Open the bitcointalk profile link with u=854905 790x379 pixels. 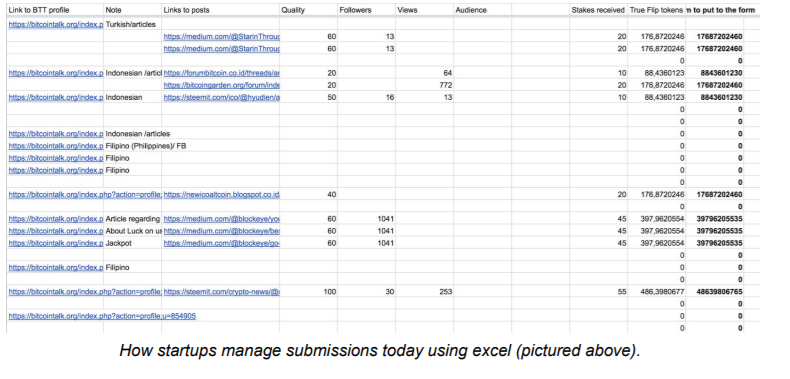tap(102, 316)
